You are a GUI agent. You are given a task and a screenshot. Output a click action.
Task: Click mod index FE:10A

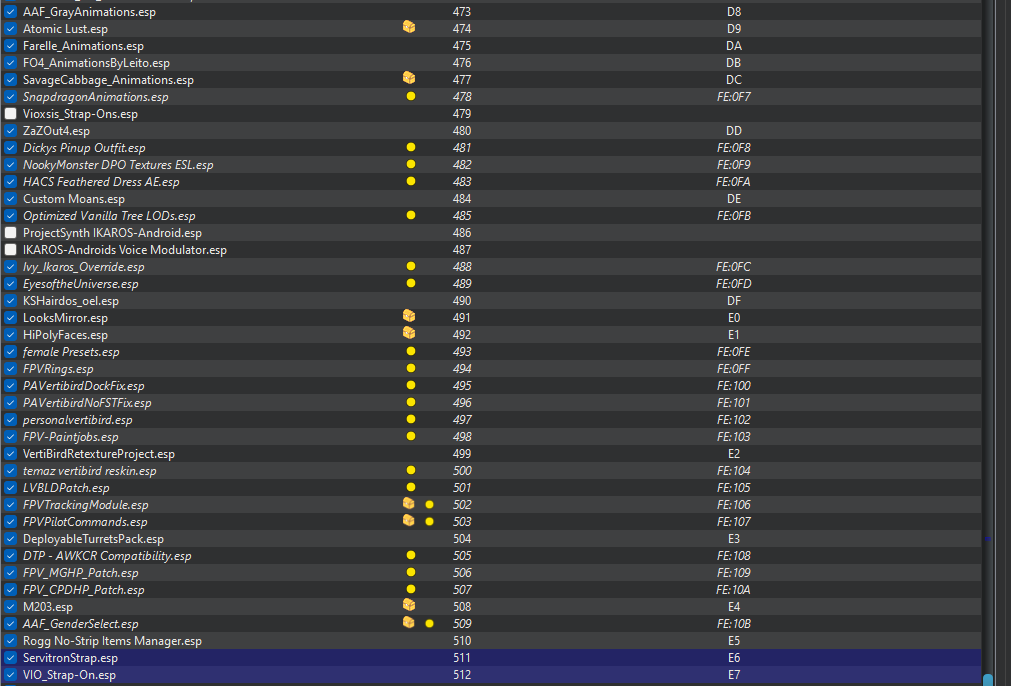pyautogui.click(x=734, y=590)
